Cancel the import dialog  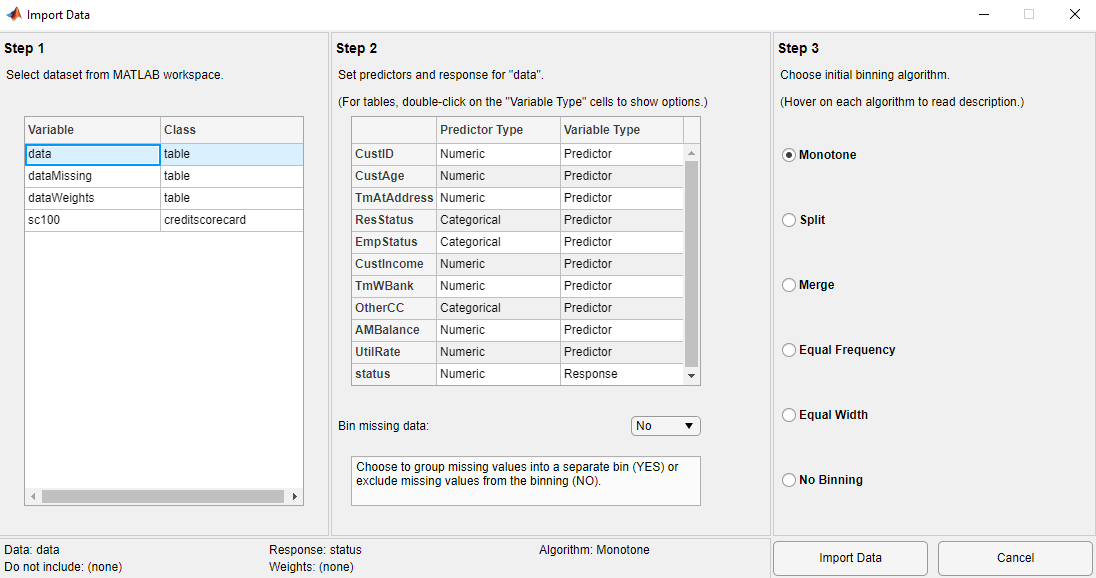1014,558
